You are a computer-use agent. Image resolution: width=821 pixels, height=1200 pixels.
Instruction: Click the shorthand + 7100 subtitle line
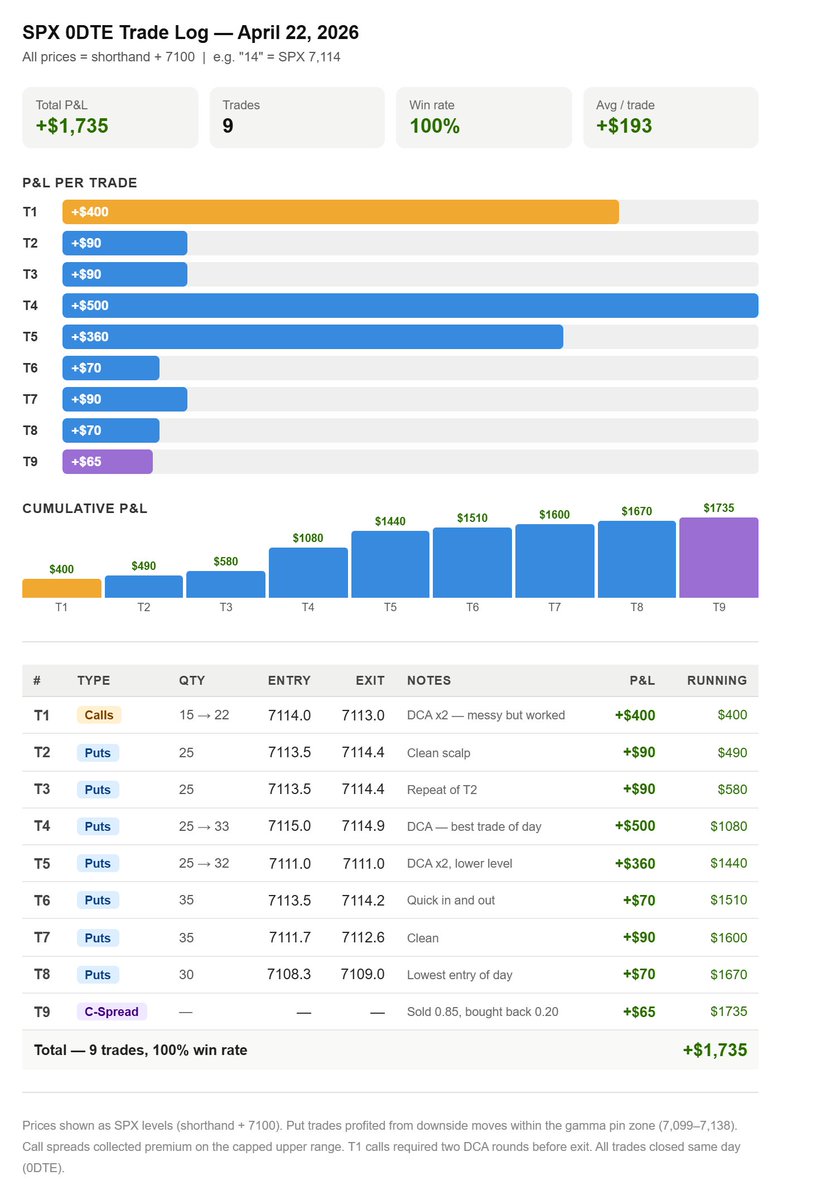coord(181,57)
